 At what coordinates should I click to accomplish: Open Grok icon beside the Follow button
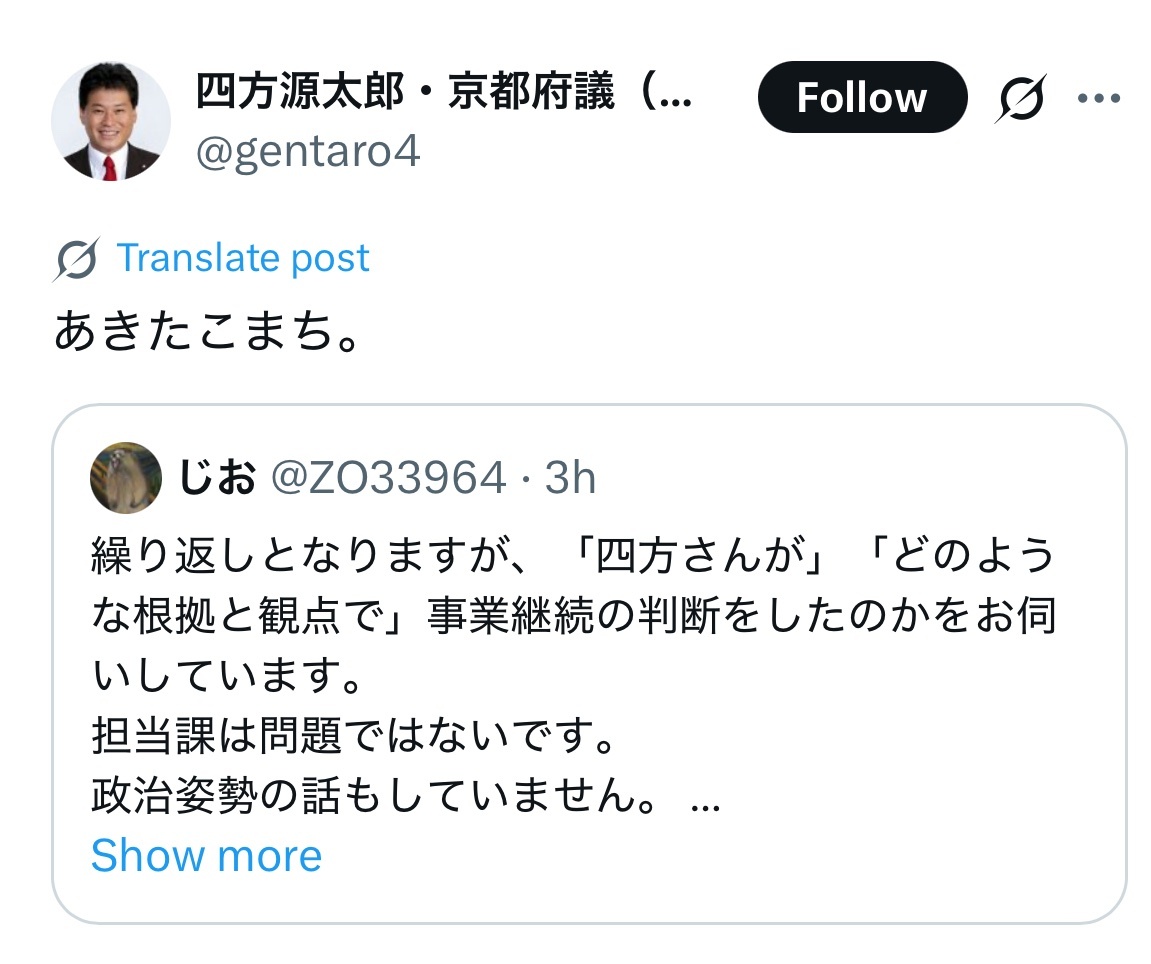pyautogui.click(x=1020, y=98)
